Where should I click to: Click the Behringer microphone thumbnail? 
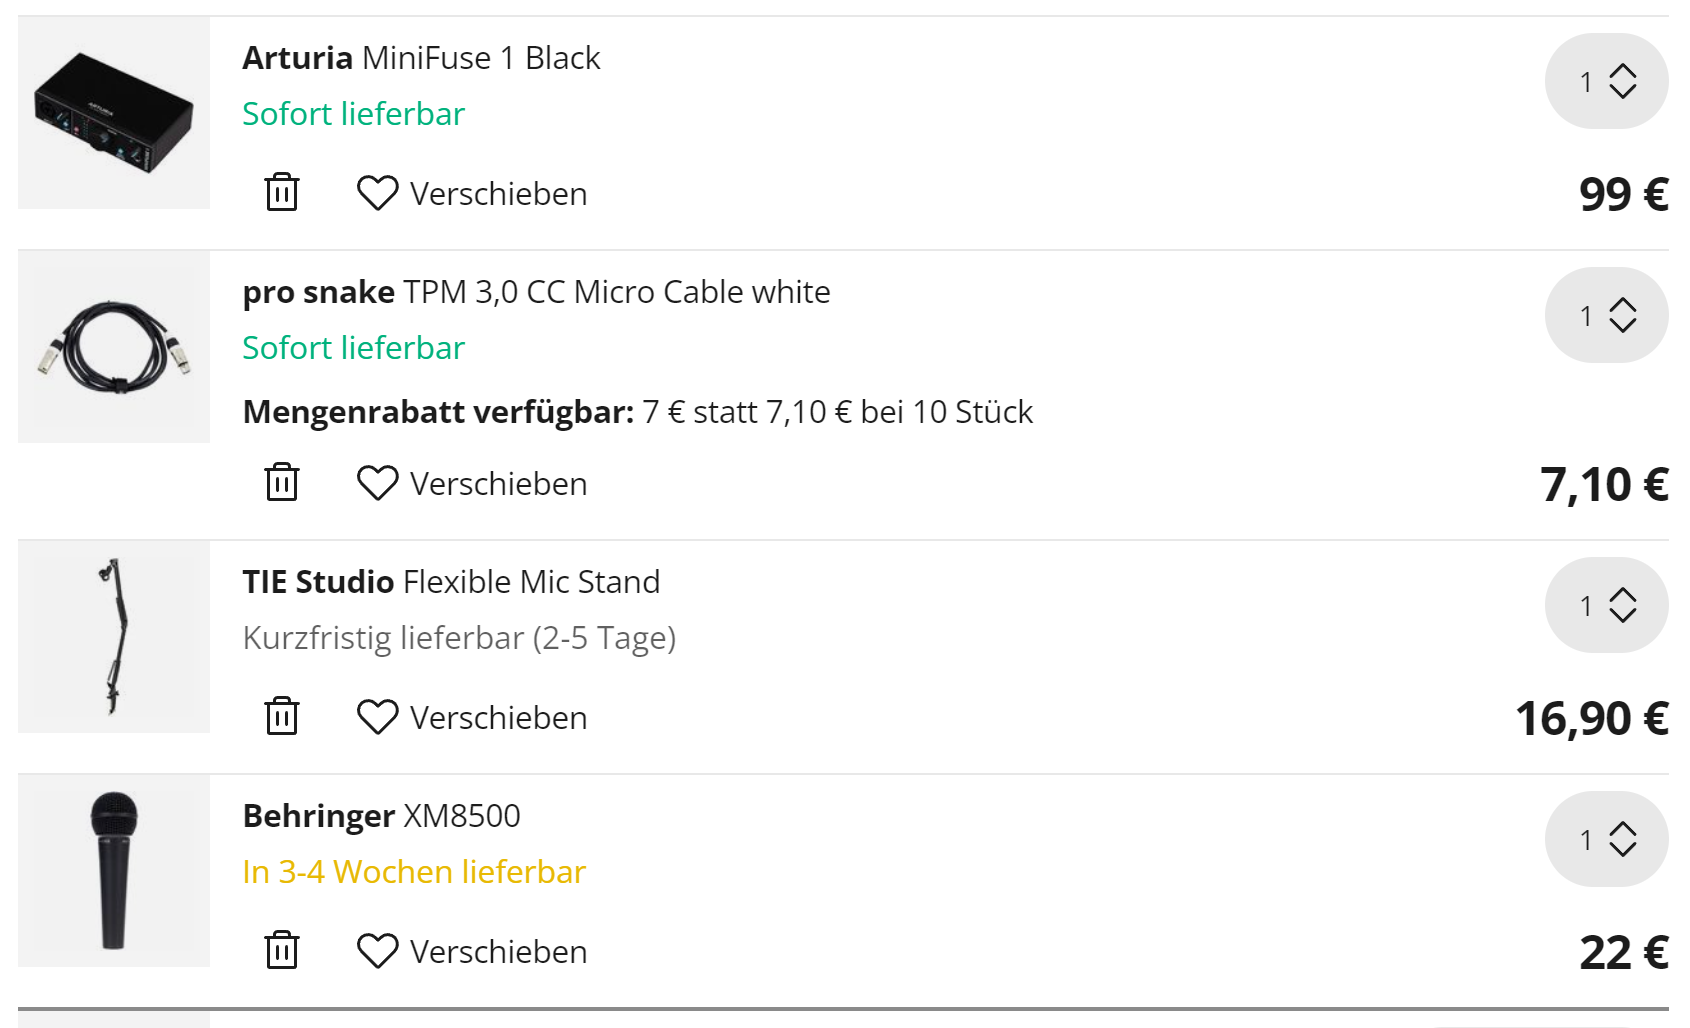click(114, 871)
